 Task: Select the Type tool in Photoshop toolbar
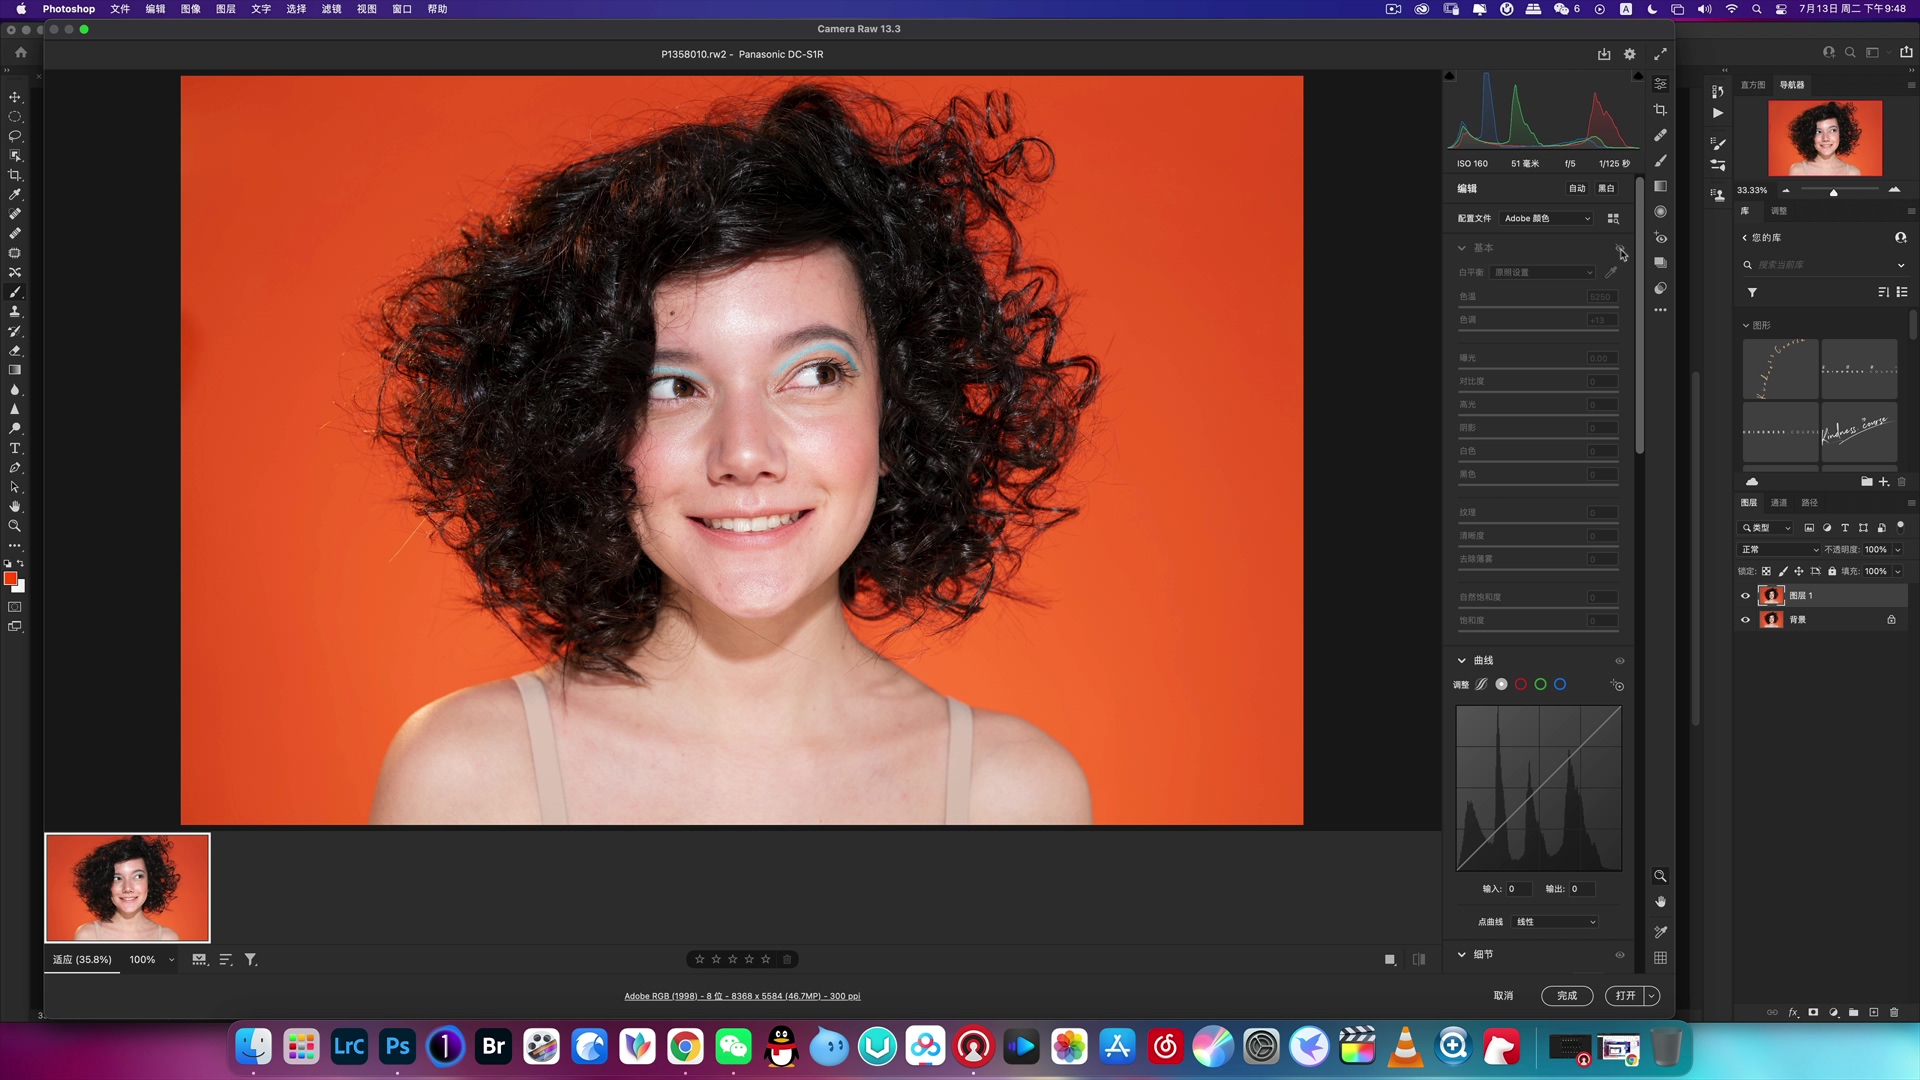(x=15, y=448)
